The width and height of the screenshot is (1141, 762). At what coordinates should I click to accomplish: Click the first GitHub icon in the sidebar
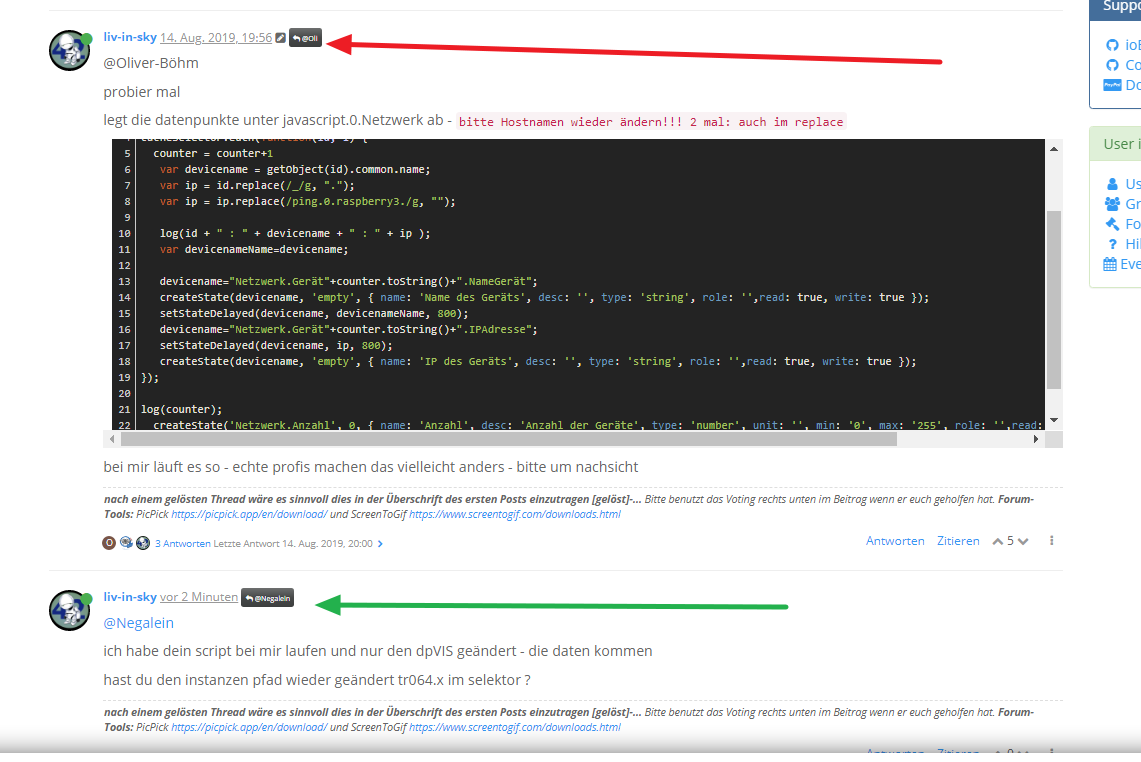pyautogui.click(x=1112, y=45)
